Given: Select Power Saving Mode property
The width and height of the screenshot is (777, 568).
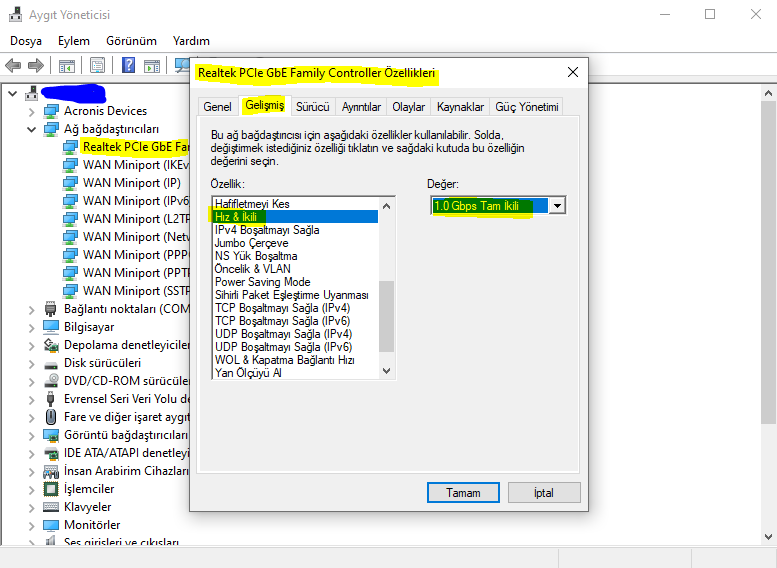Looking at the screenshot, I should (295, 282).
